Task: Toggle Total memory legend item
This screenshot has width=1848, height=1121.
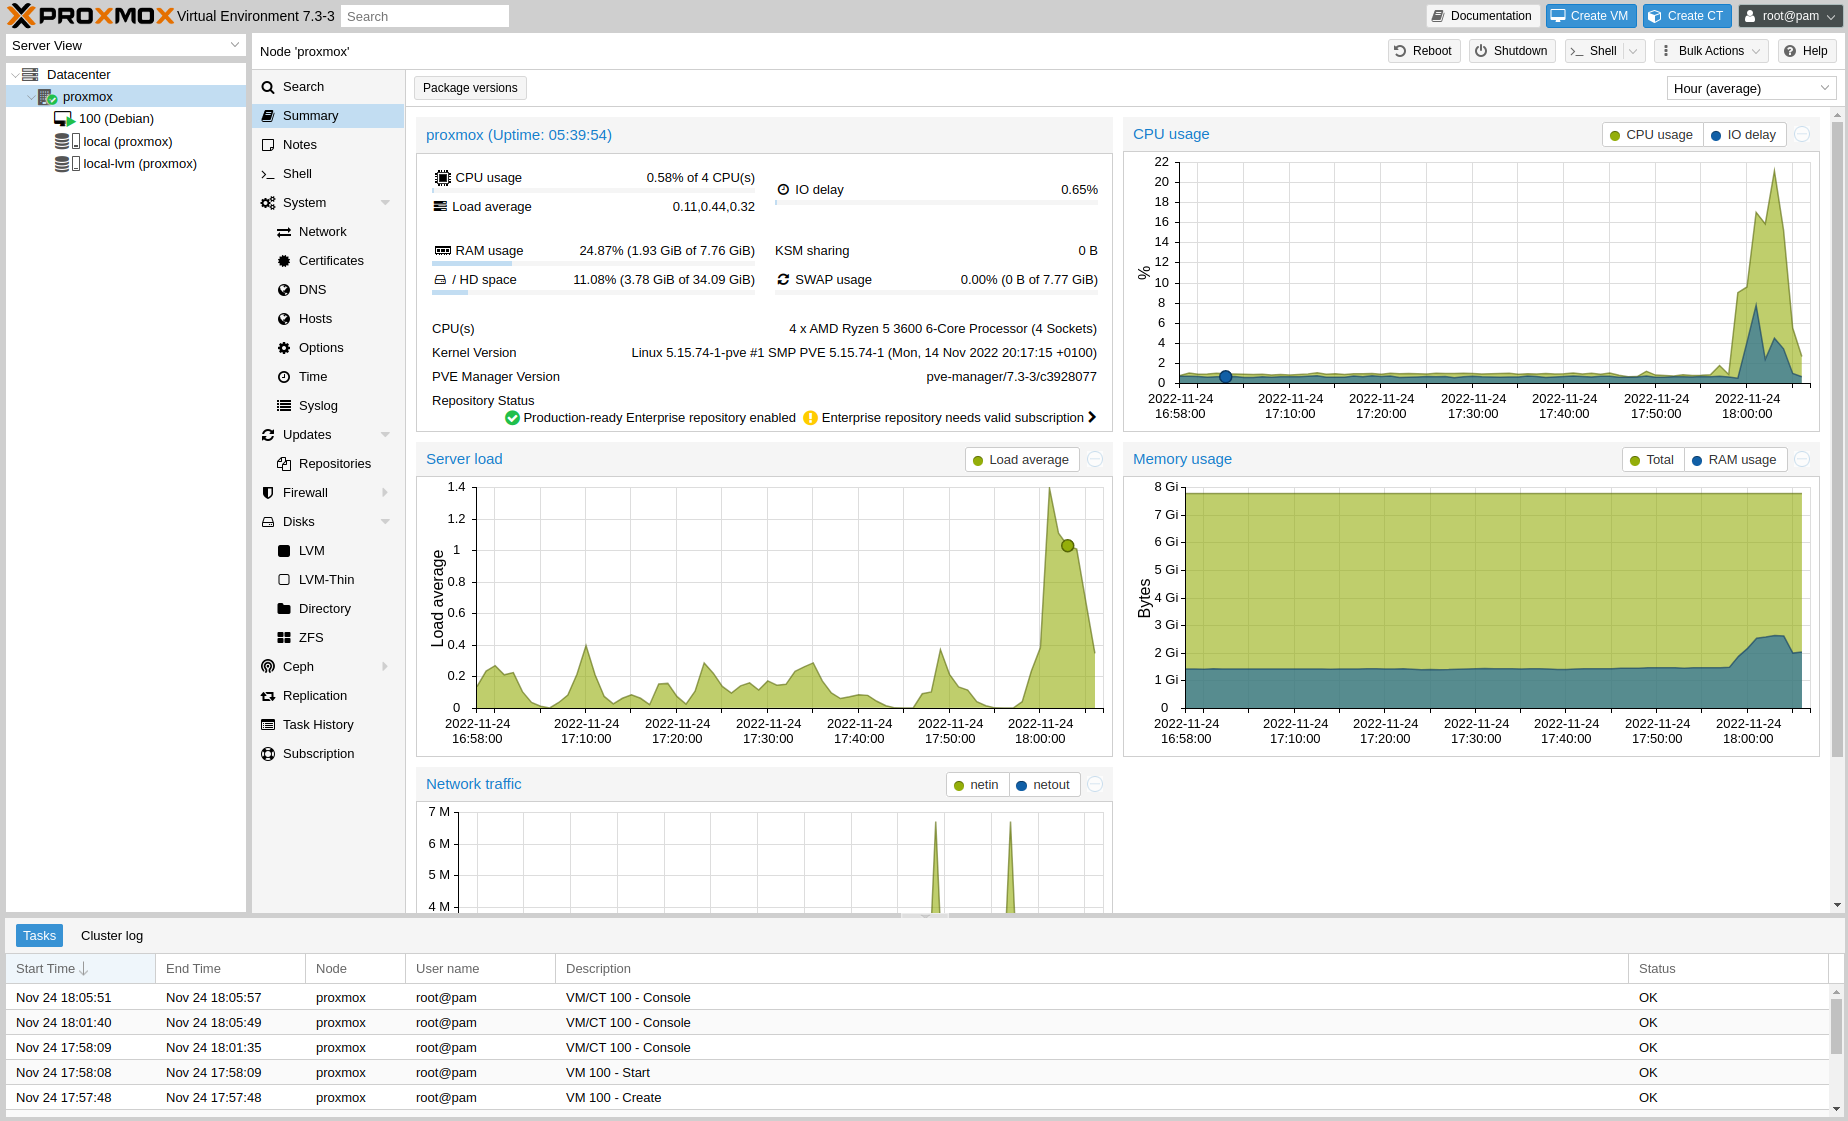Action: [x=1652, y=460]
